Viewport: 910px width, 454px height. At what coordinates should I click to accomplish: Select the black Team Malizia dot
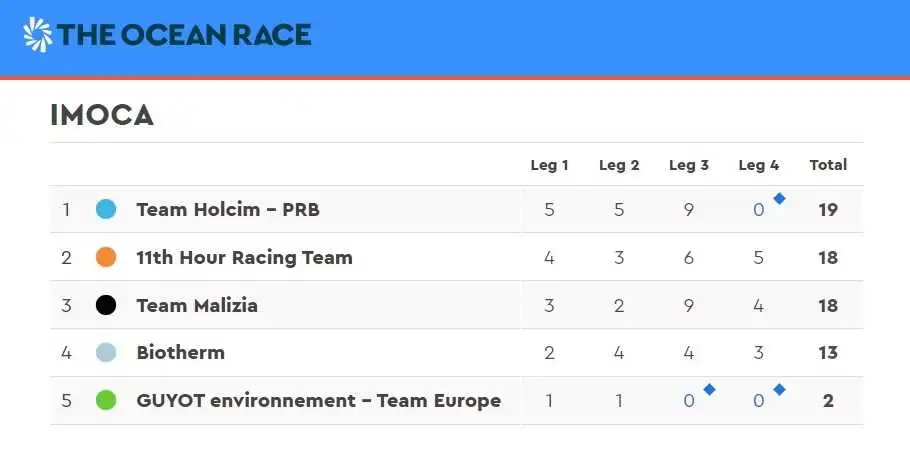point(106,305)
